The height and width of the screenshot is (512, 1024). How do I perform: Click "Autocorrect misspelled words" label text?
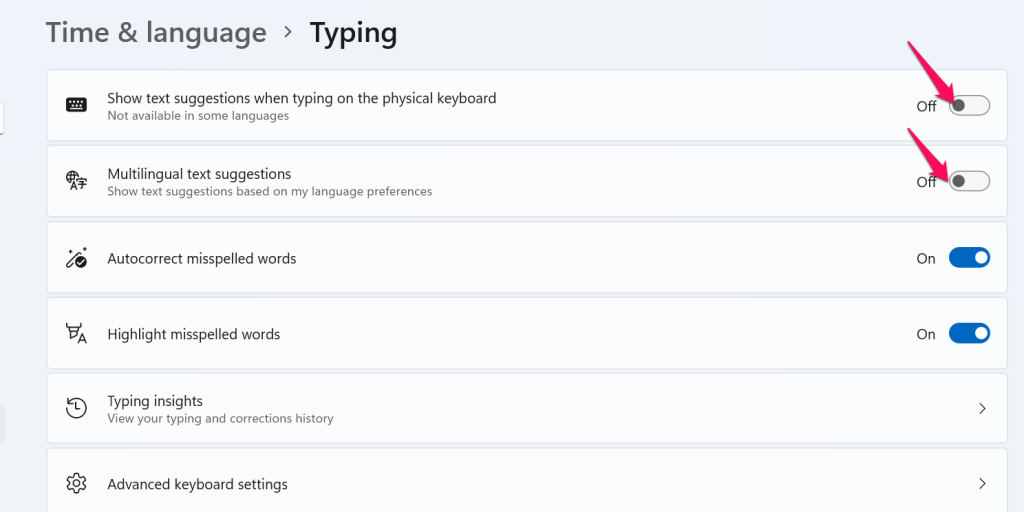202,258
